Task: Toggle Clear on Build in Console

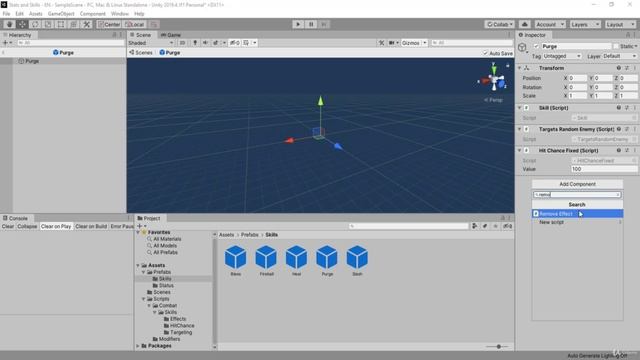Action: point(91,227)
